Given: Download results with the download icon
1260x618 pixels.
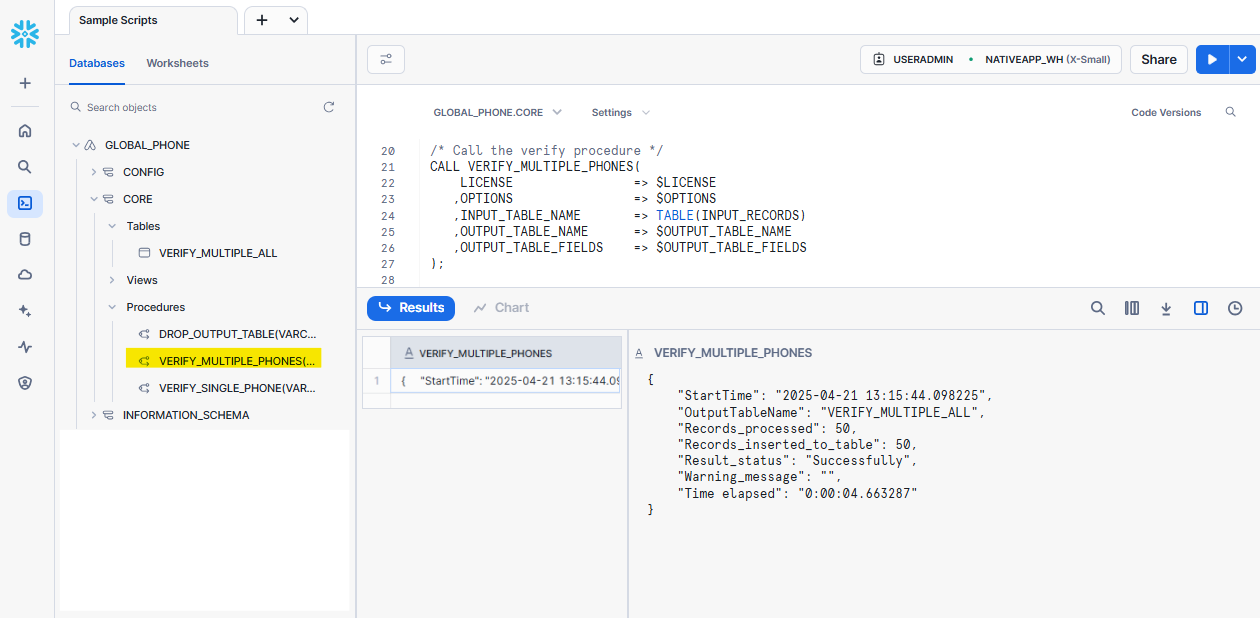Looking at the screenshot, I should click(x=1166, y=308).
